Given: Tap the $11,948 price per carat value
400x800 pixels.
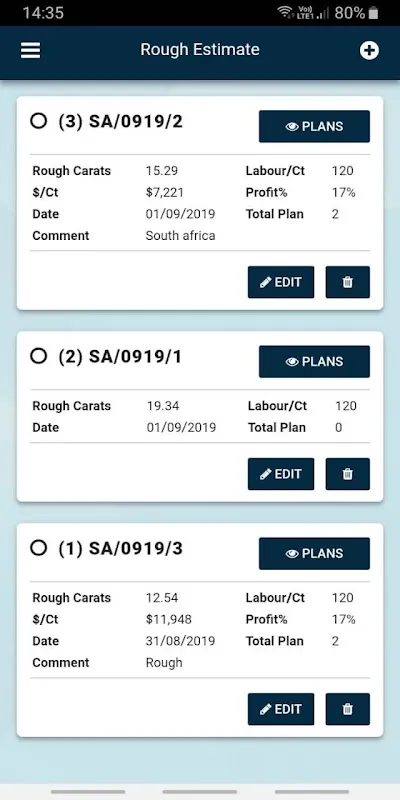Looking at the screenshot, I should (168, 619).
